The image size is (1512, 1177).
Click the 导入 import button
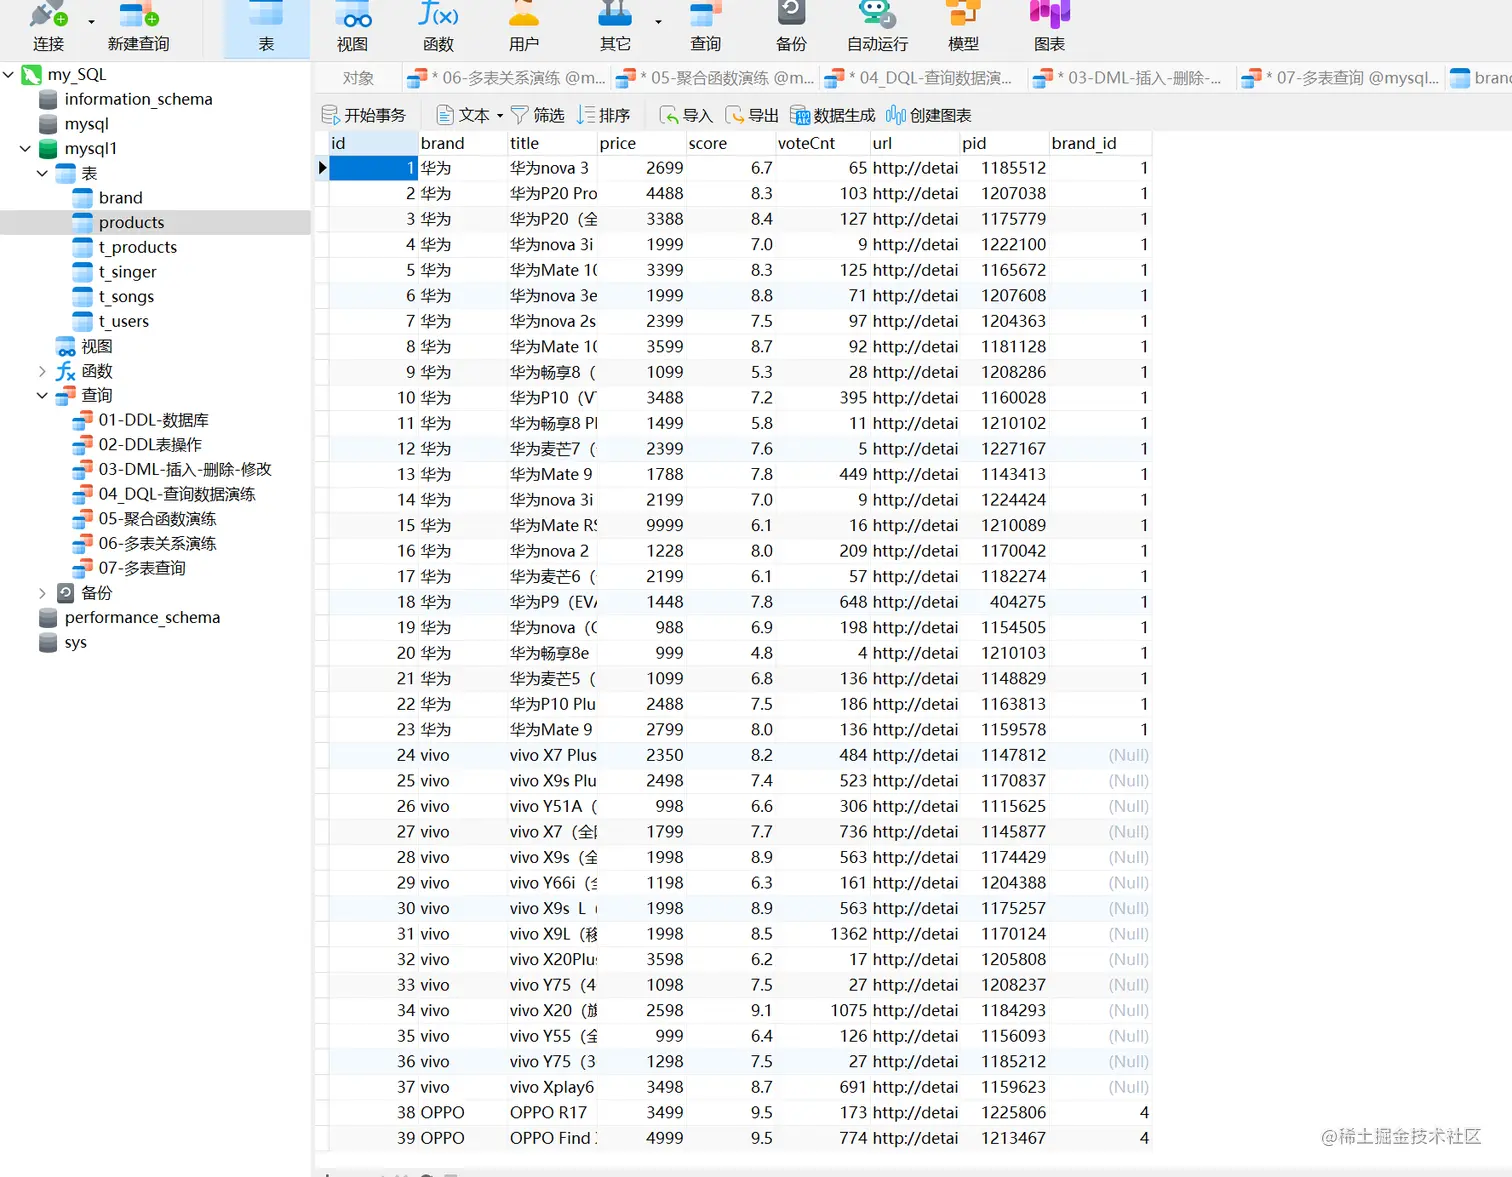coord(686,115)
